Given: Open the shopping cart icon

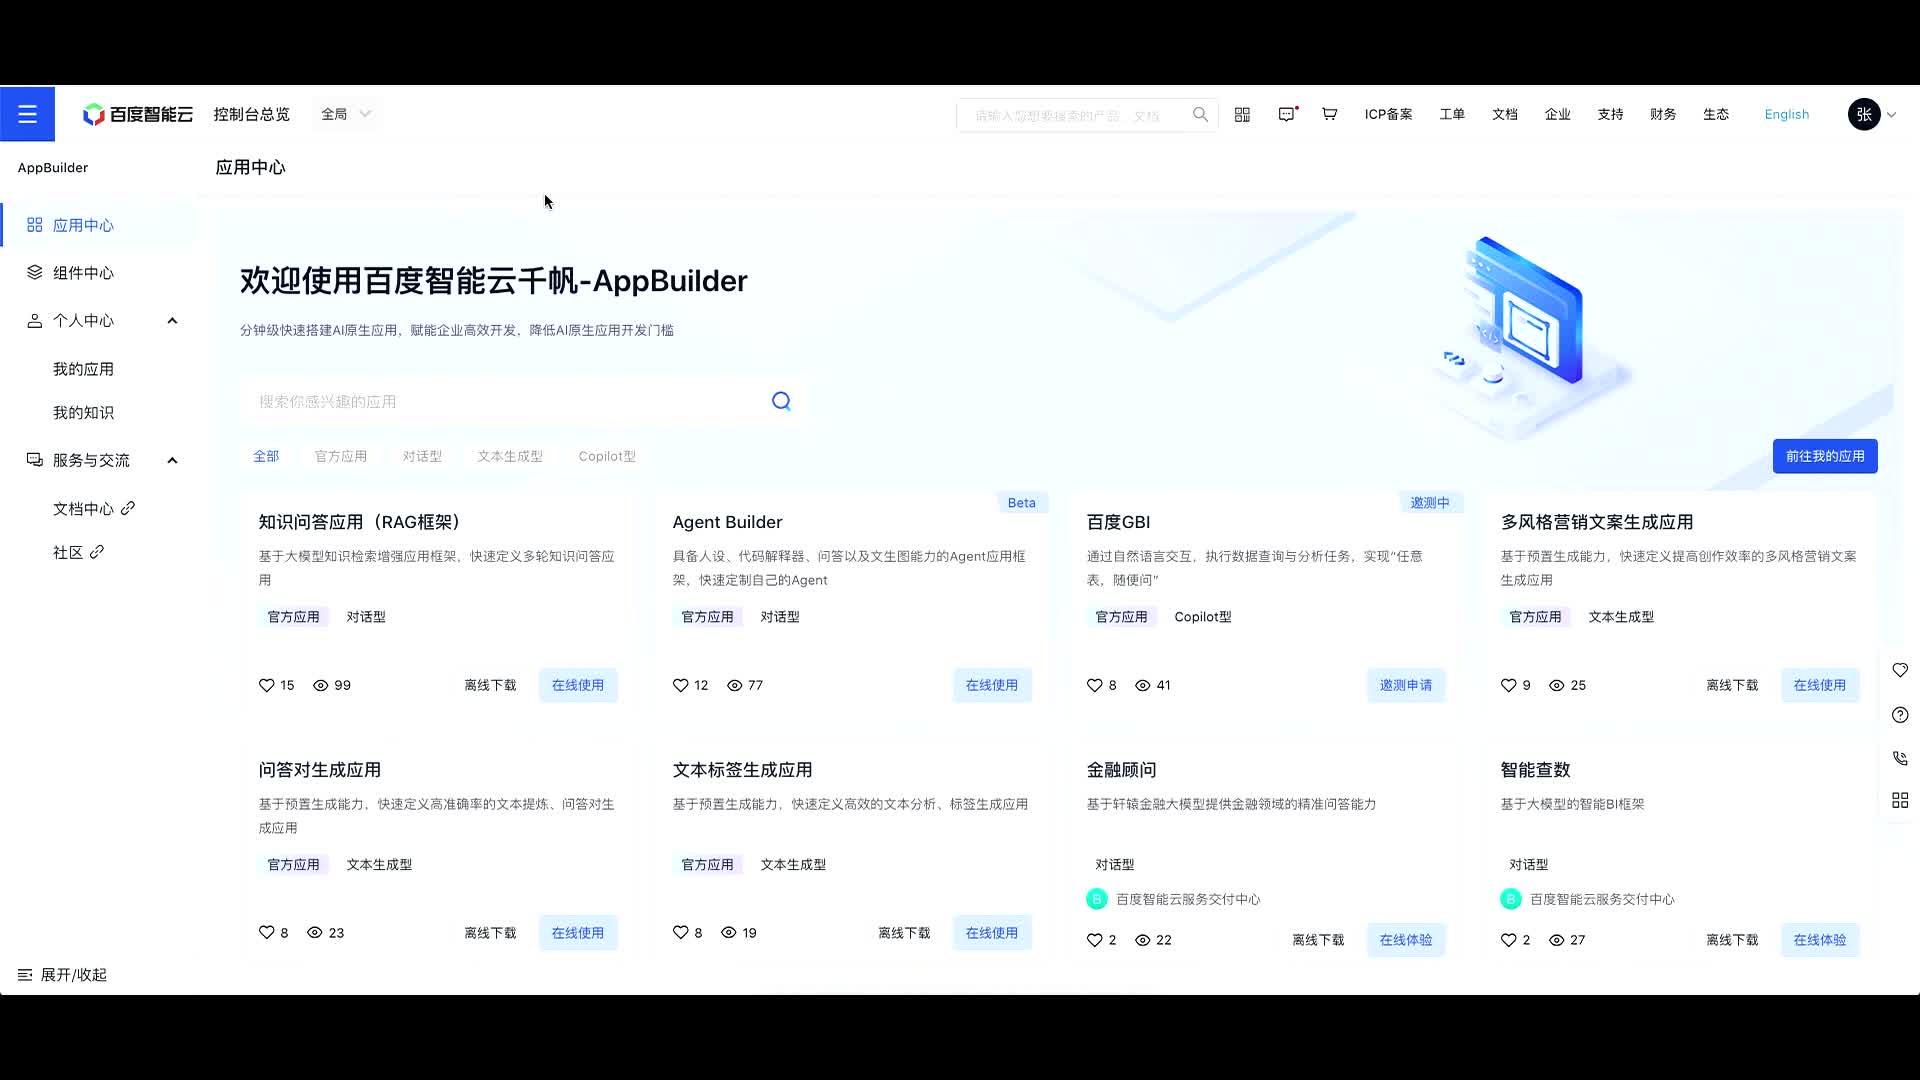Looking at the screenshot, I should coord(1329,114).
